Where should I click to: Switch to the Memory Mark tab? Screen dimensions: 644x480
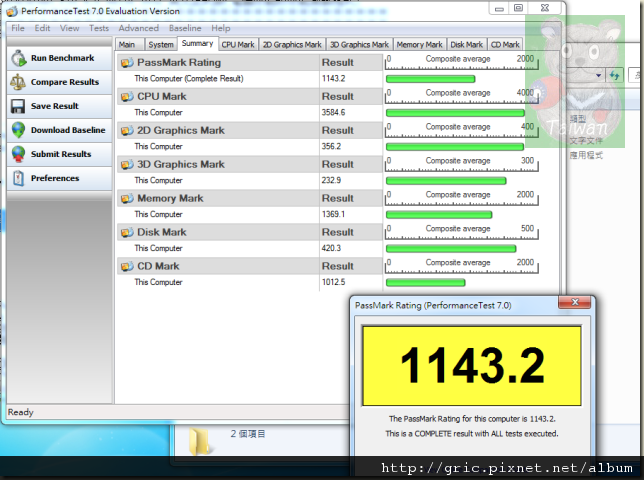point(419,44)
